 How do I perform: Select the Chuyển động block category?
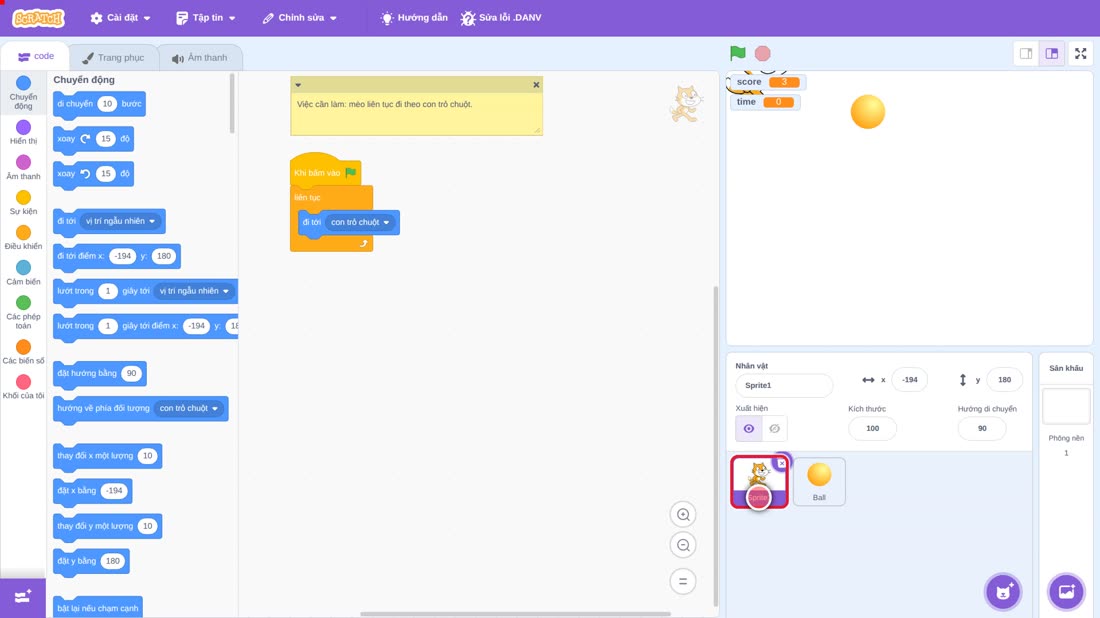[x=23, y=93]
